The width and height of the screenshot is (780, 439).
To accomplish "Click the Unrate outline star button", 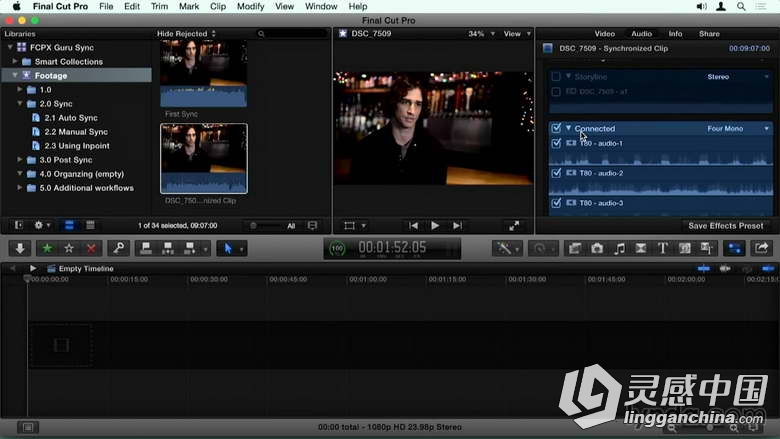I will tap(69, 248).
